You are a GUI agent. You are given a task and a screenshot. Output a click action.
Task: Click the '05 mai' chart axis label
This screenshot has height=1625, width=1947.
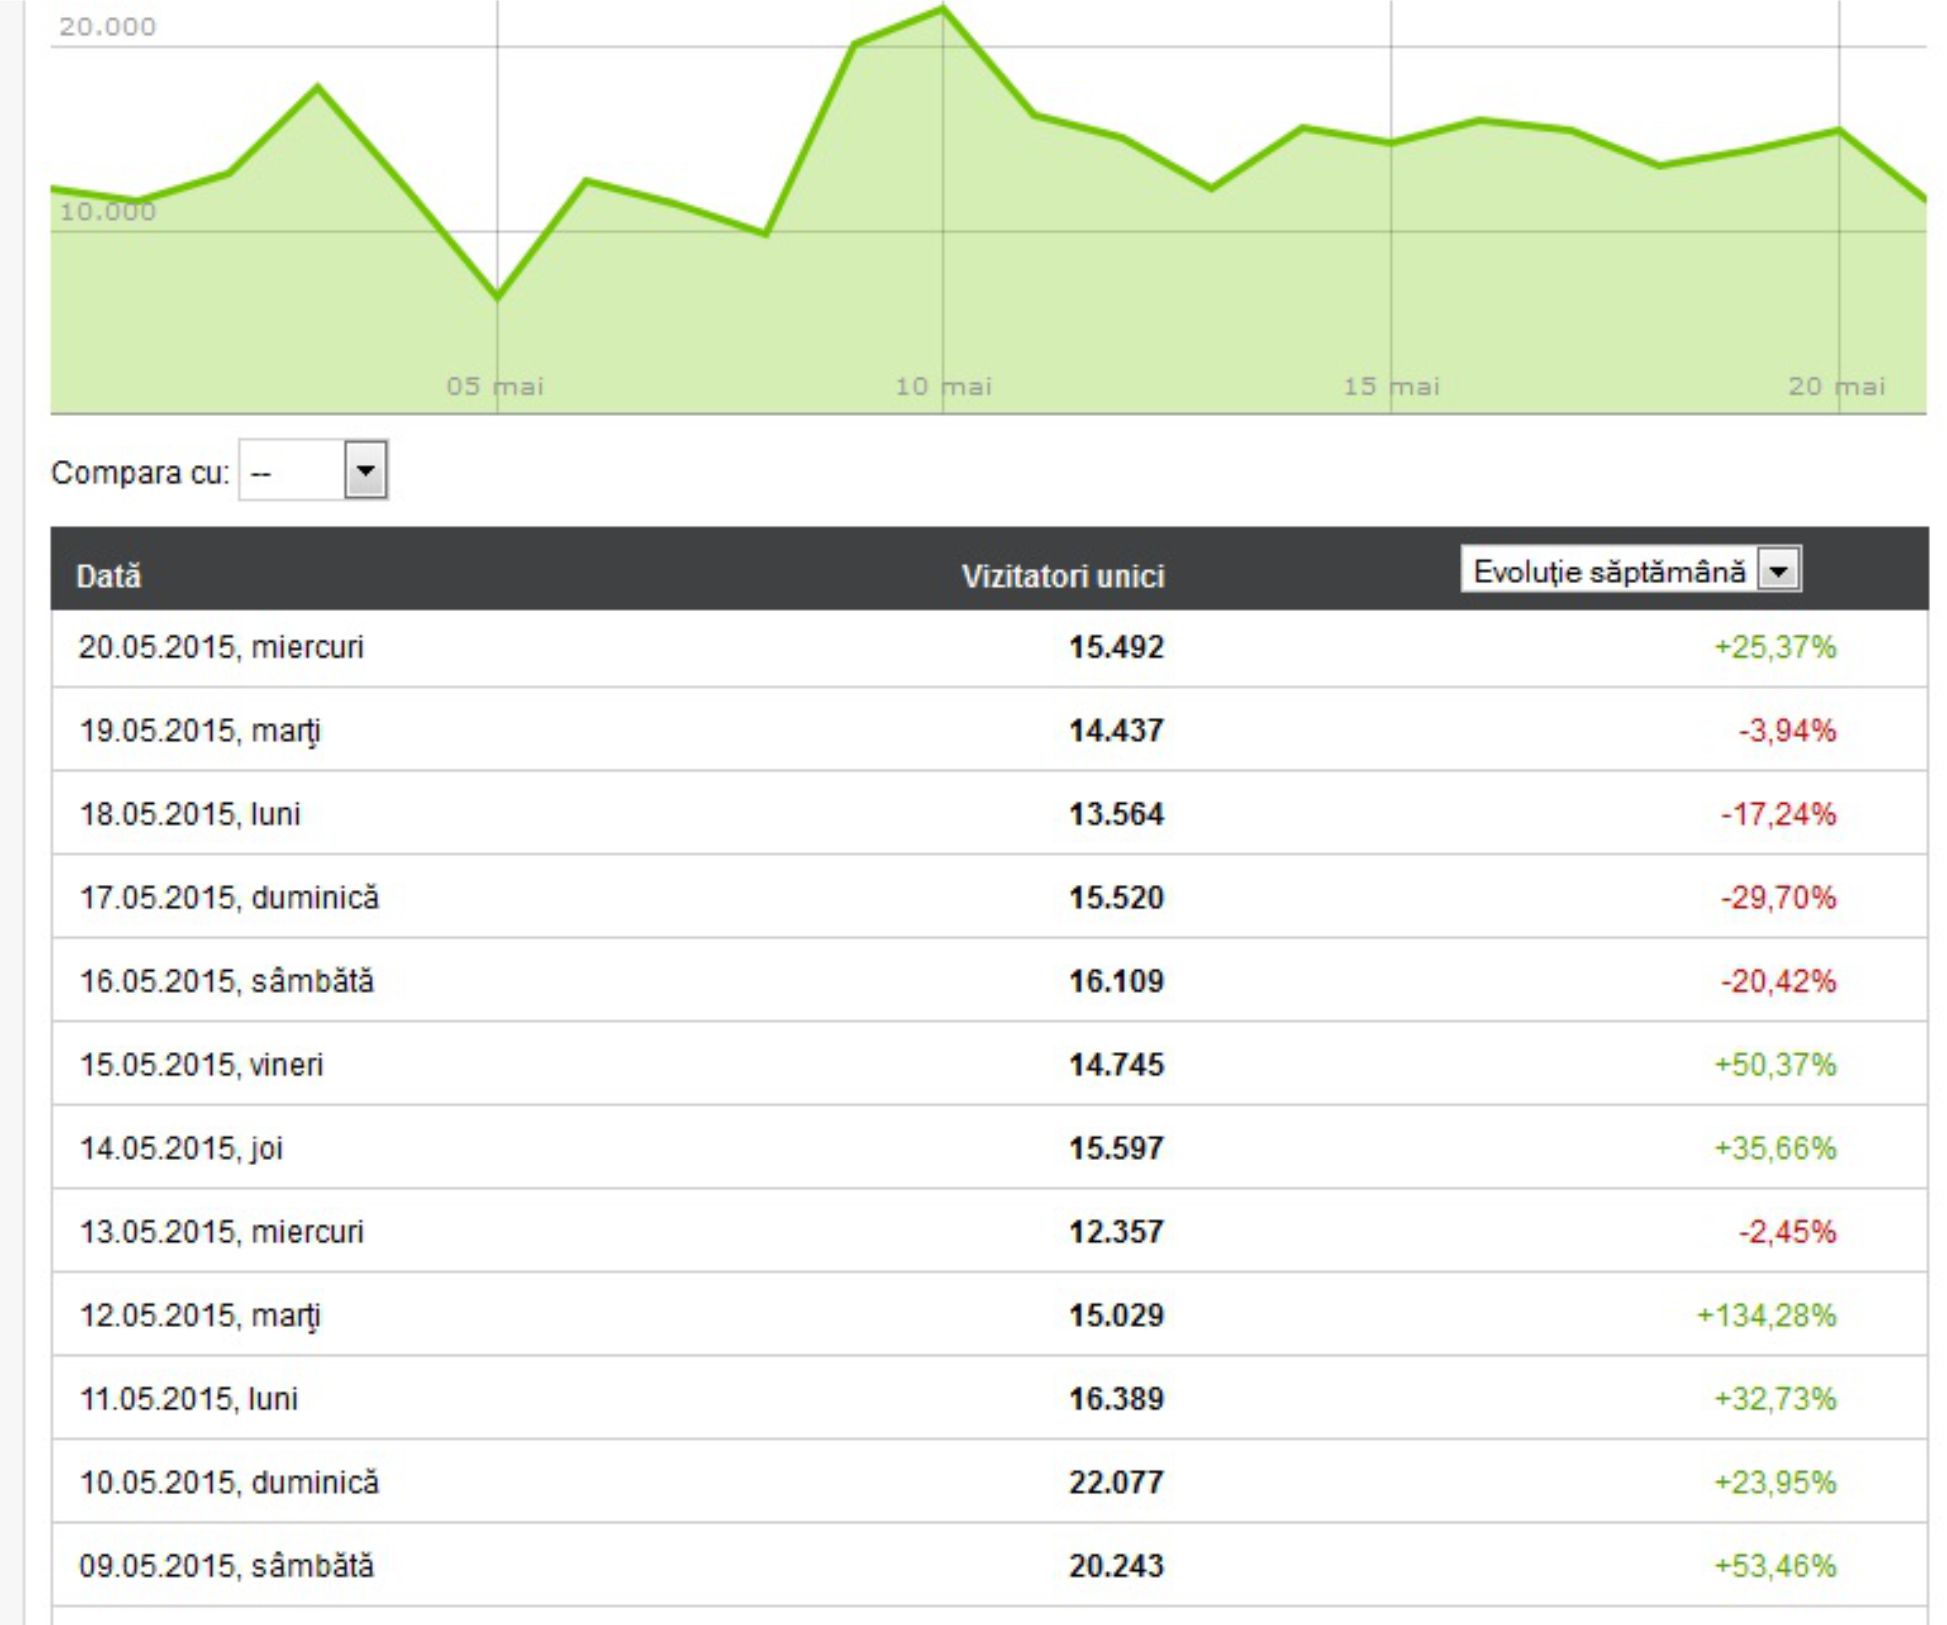pos(495,386)
